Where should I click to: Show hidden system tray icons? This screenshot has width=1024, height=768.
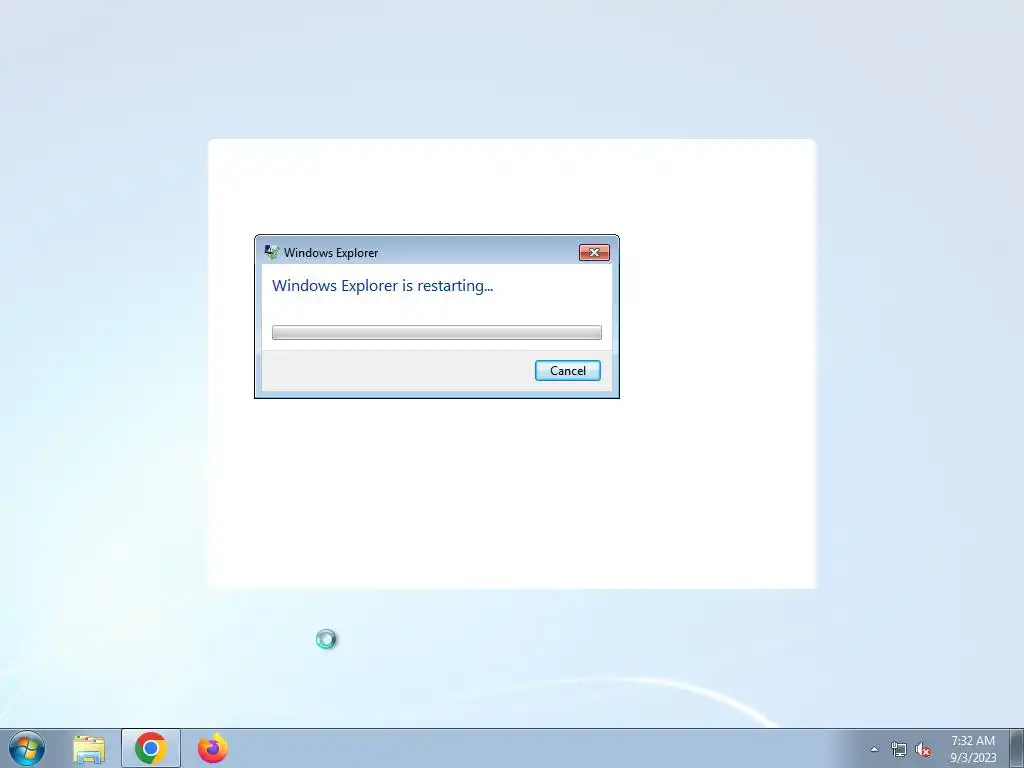pos(874,750)
